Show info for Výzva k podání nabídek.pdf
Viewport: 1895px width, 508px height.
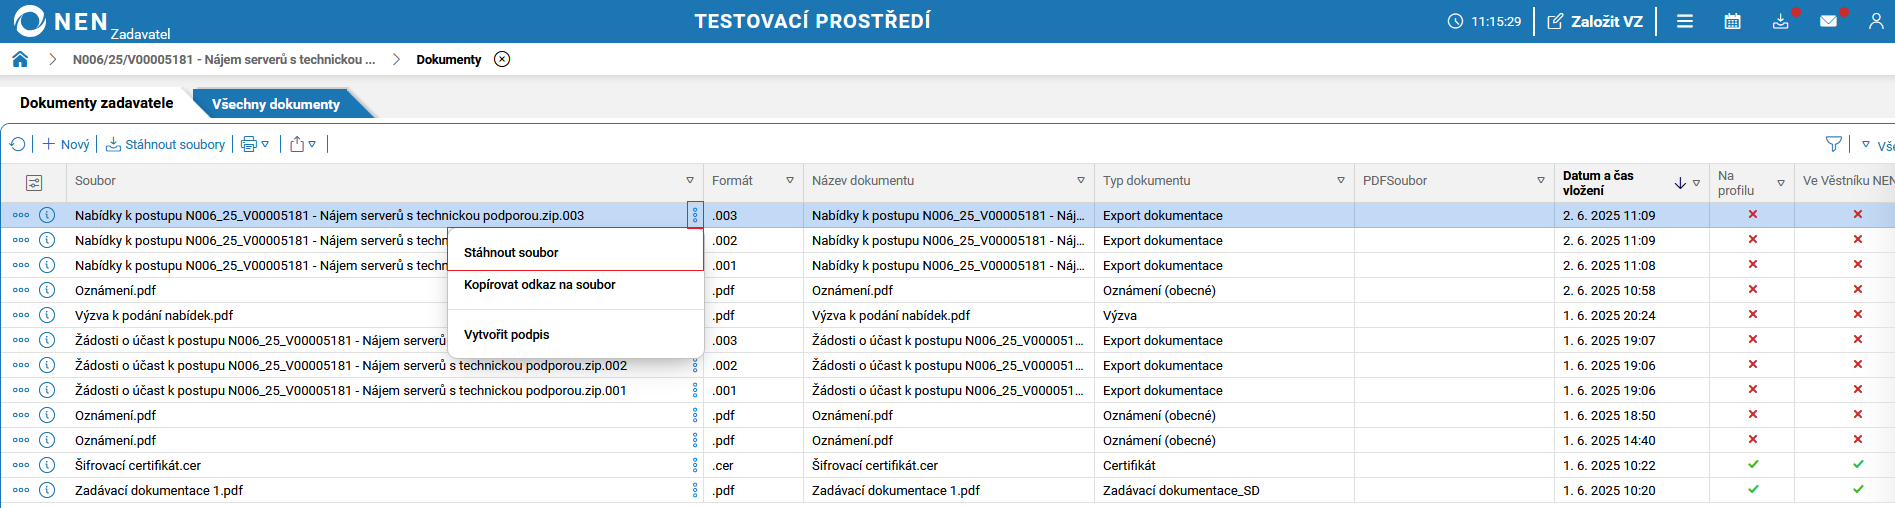coord(47,315)
